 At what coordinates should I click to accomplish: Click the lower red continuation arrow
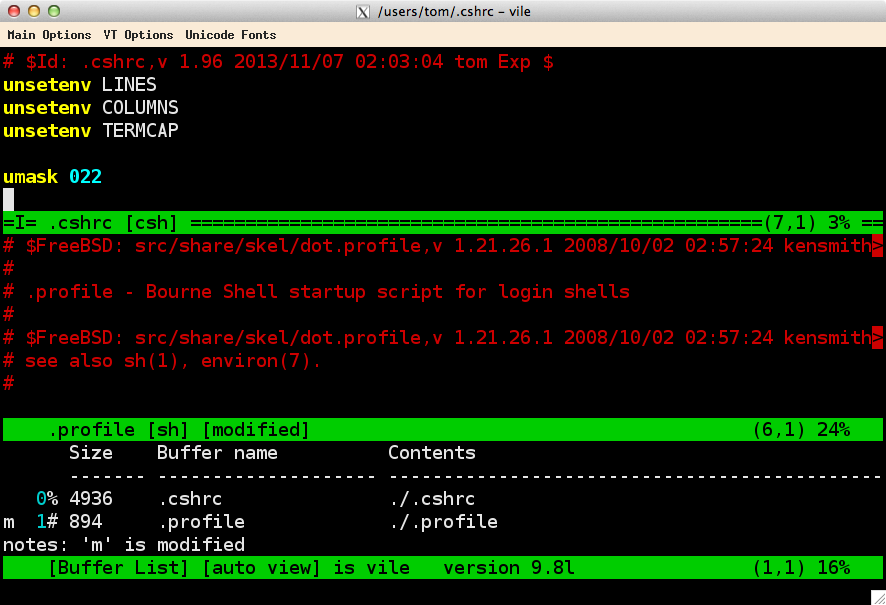click(x=878, y=337)
